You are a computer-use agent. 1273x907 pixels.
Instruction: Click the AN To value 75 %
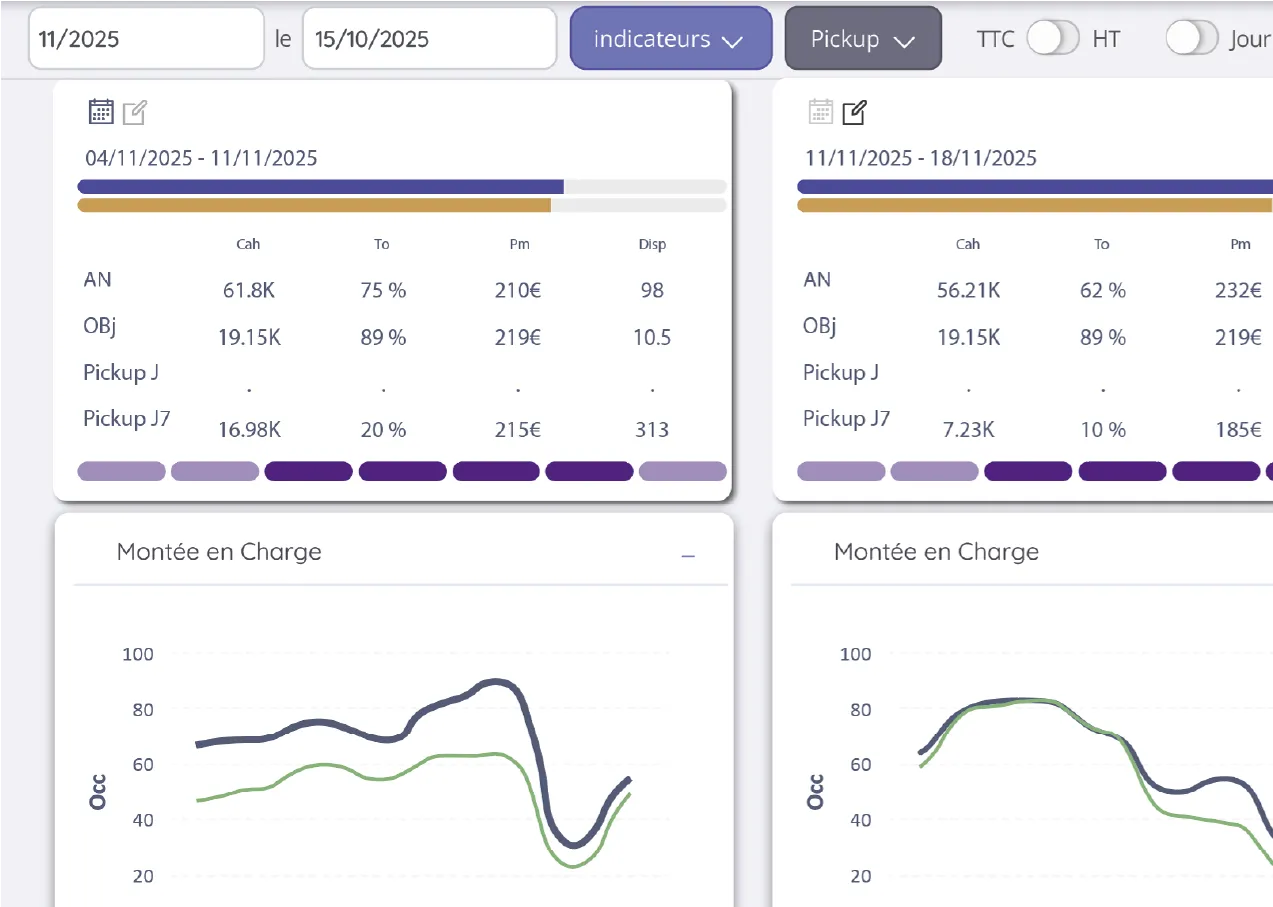click(383, 291)
